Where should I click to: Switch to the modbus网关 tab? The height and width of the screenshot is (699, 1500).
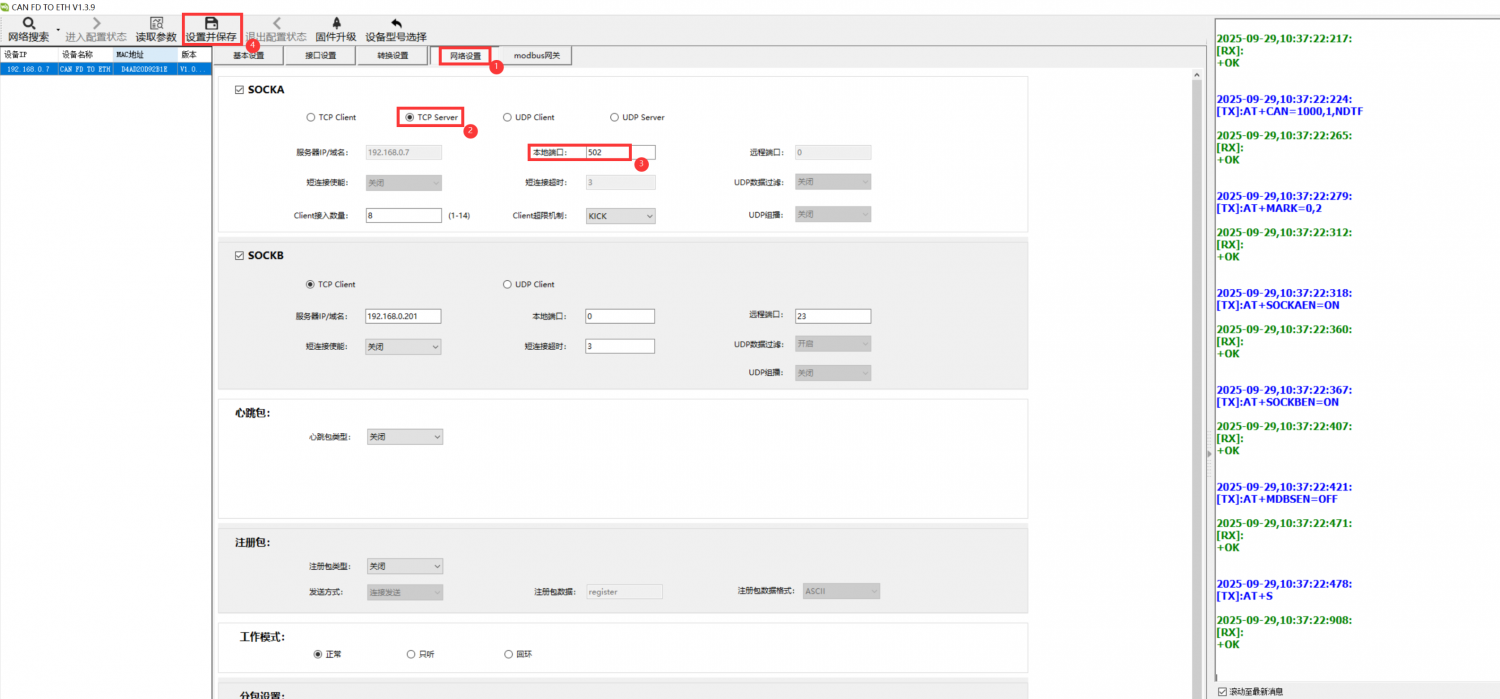536,56
